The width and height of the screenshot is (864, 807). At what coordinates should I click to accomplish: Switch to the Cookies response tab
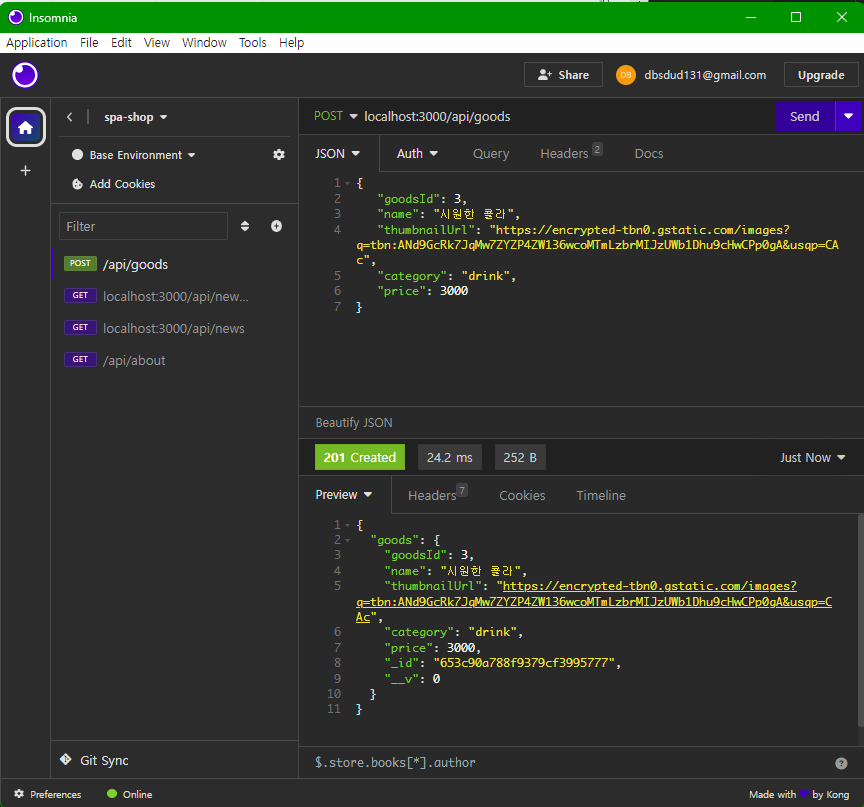point(522,495)
